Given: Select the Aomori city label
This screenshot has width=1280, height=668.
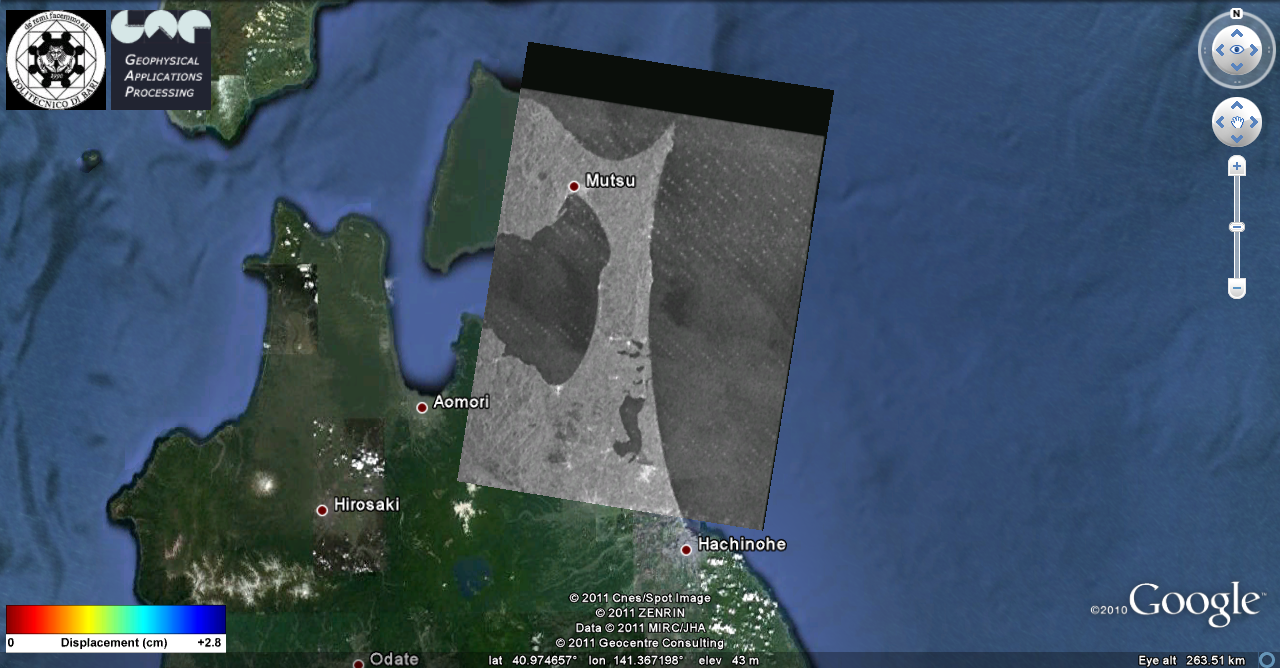Looking at the screenshot, I should coord(461,402).
